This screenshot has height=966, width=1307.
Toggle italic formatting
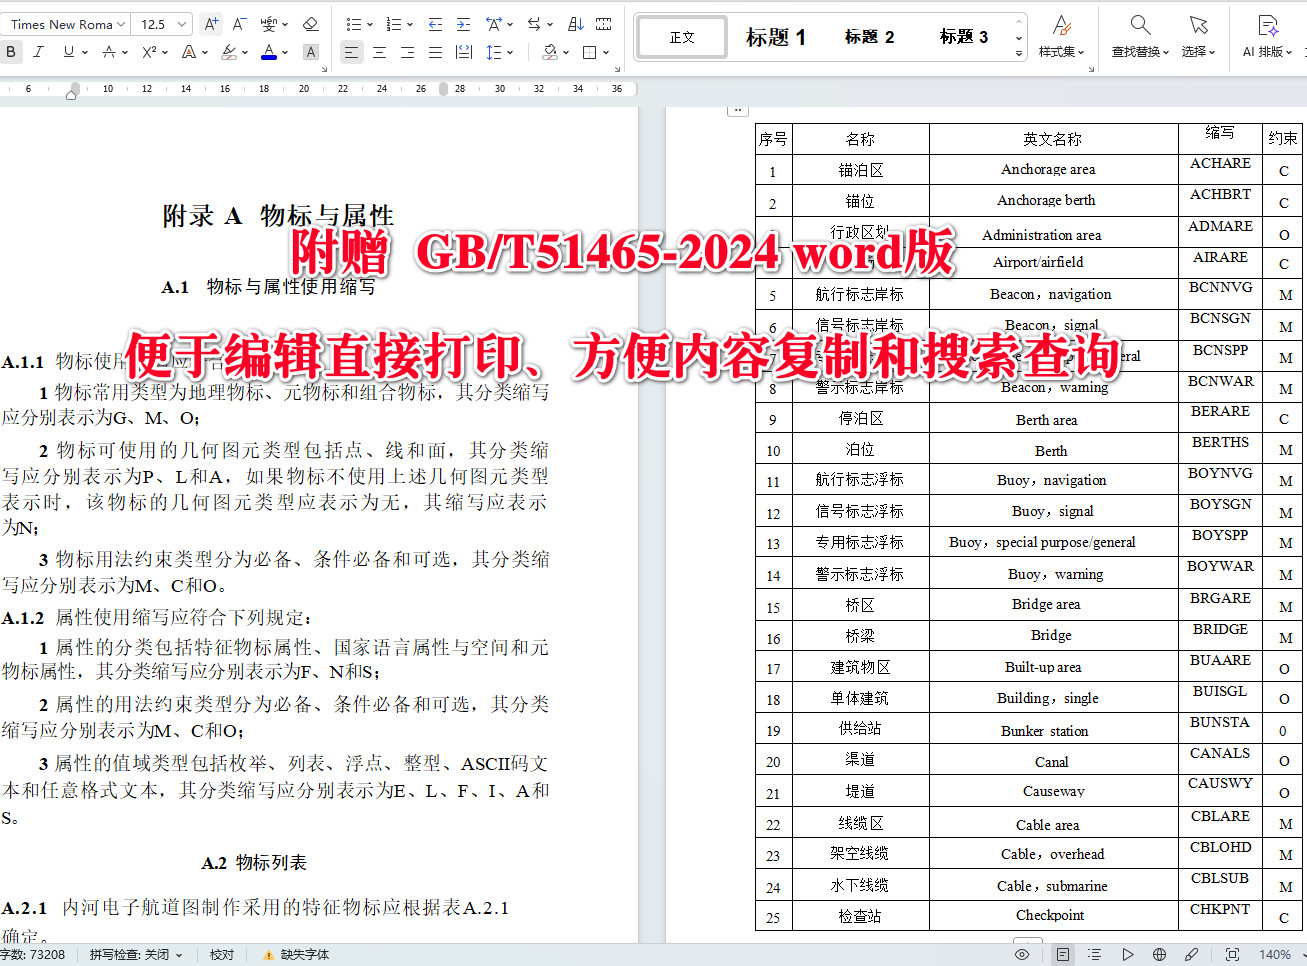[x=38, y=52]
